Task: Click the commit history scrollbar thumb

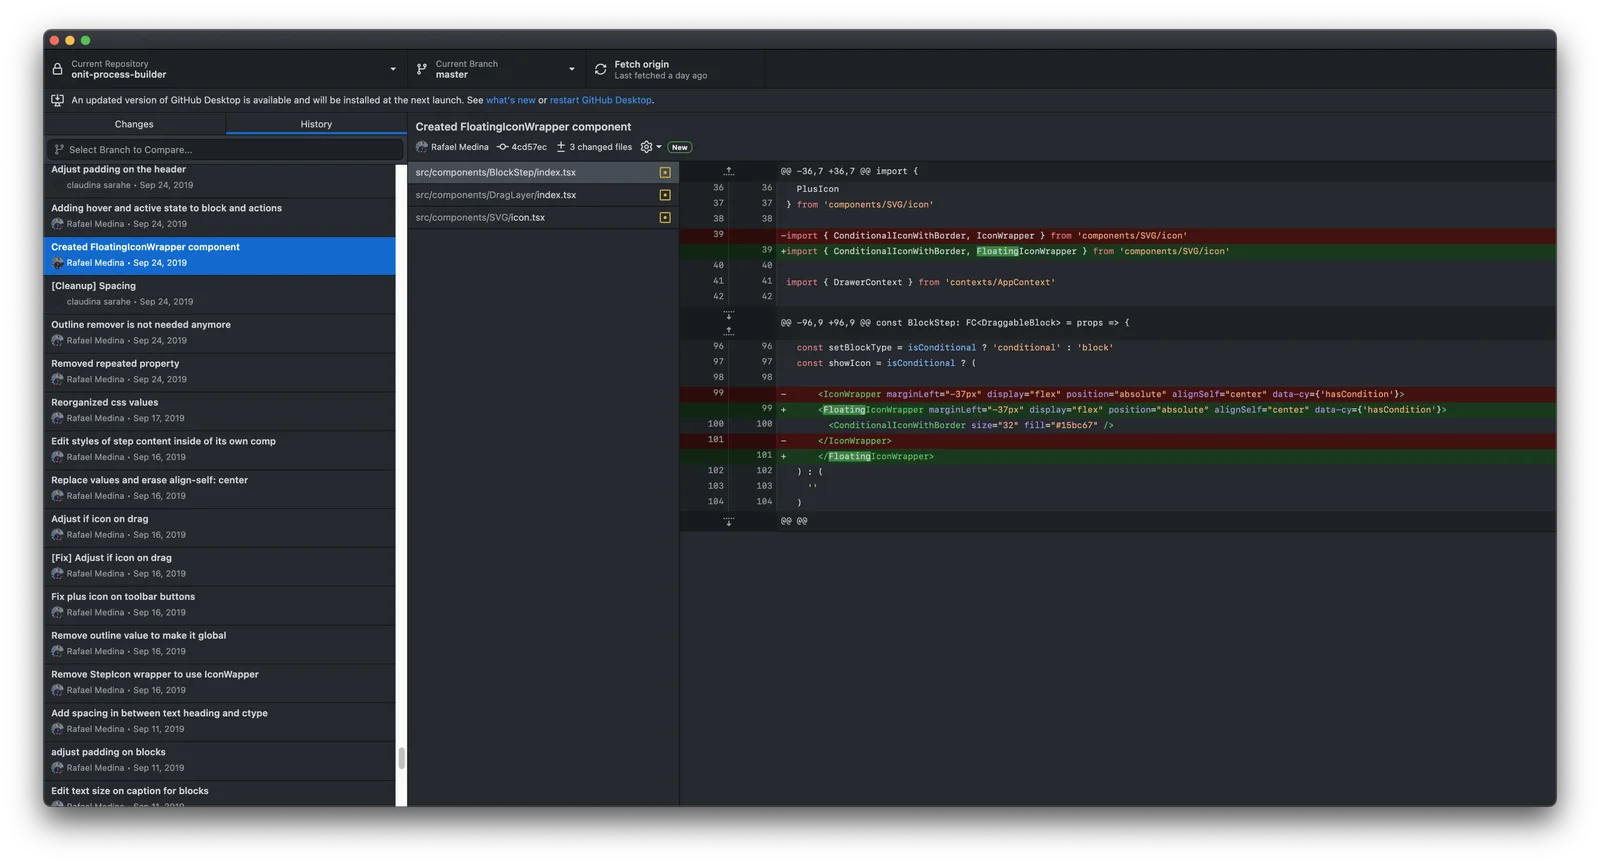Action: (401, 758)
